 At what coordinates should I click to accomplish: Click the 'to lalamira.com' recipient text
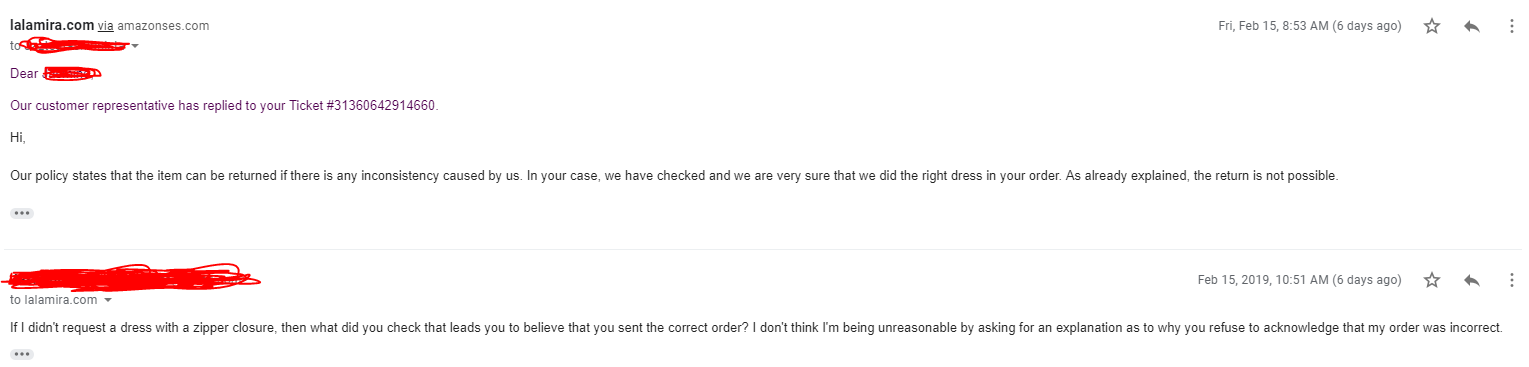point(54,300)
